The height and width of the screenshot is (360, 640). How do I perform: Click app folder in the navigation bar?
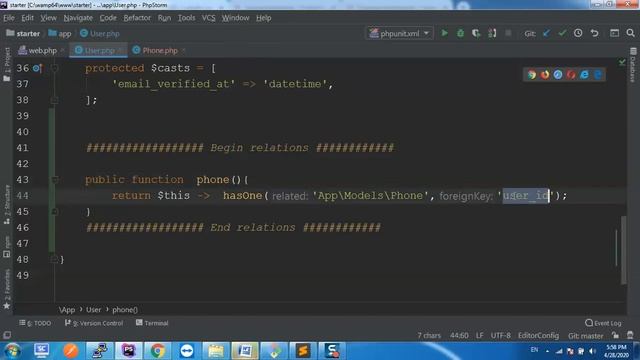60,33
